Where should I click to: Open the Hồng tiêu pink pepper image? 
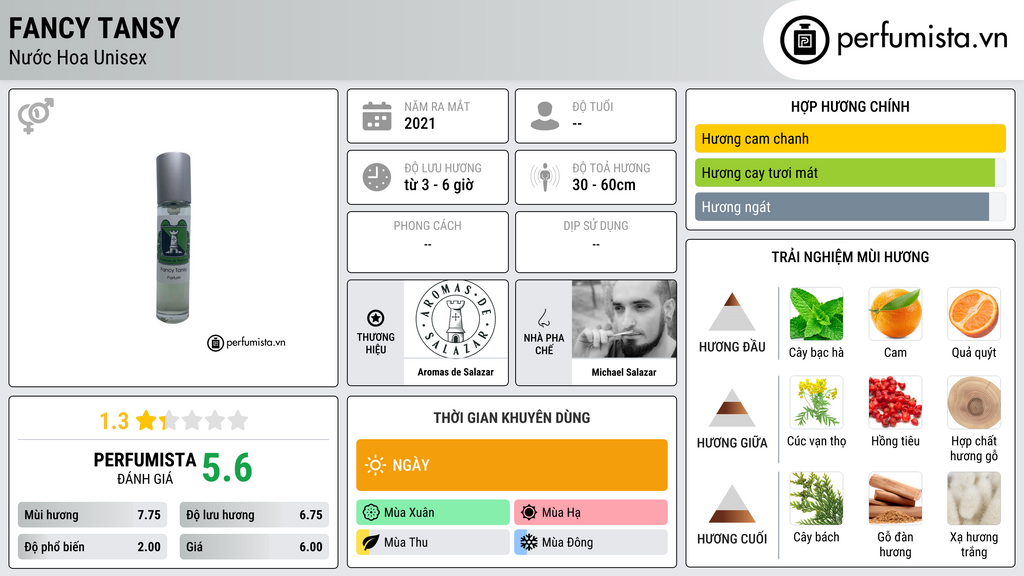pyautogui.click(x=895, y=402)
